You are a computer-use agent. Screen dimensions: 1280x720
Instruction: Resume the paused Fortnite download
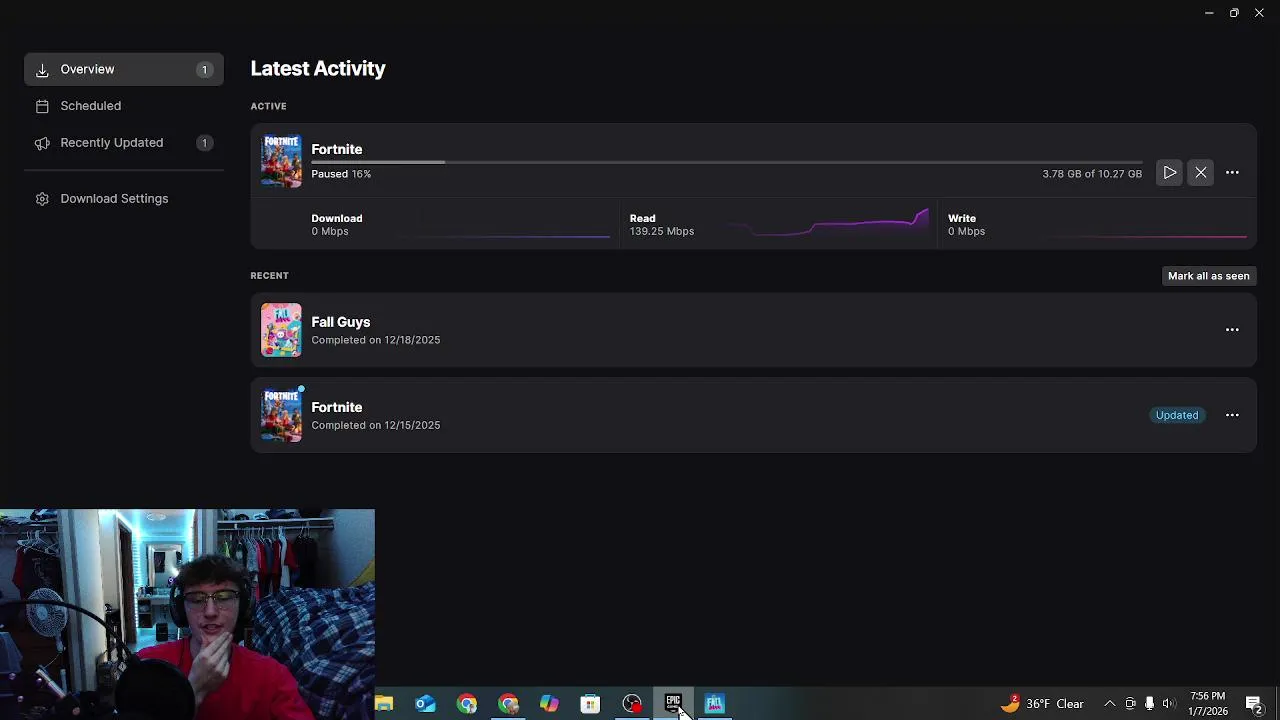(x=1169, y=173)
